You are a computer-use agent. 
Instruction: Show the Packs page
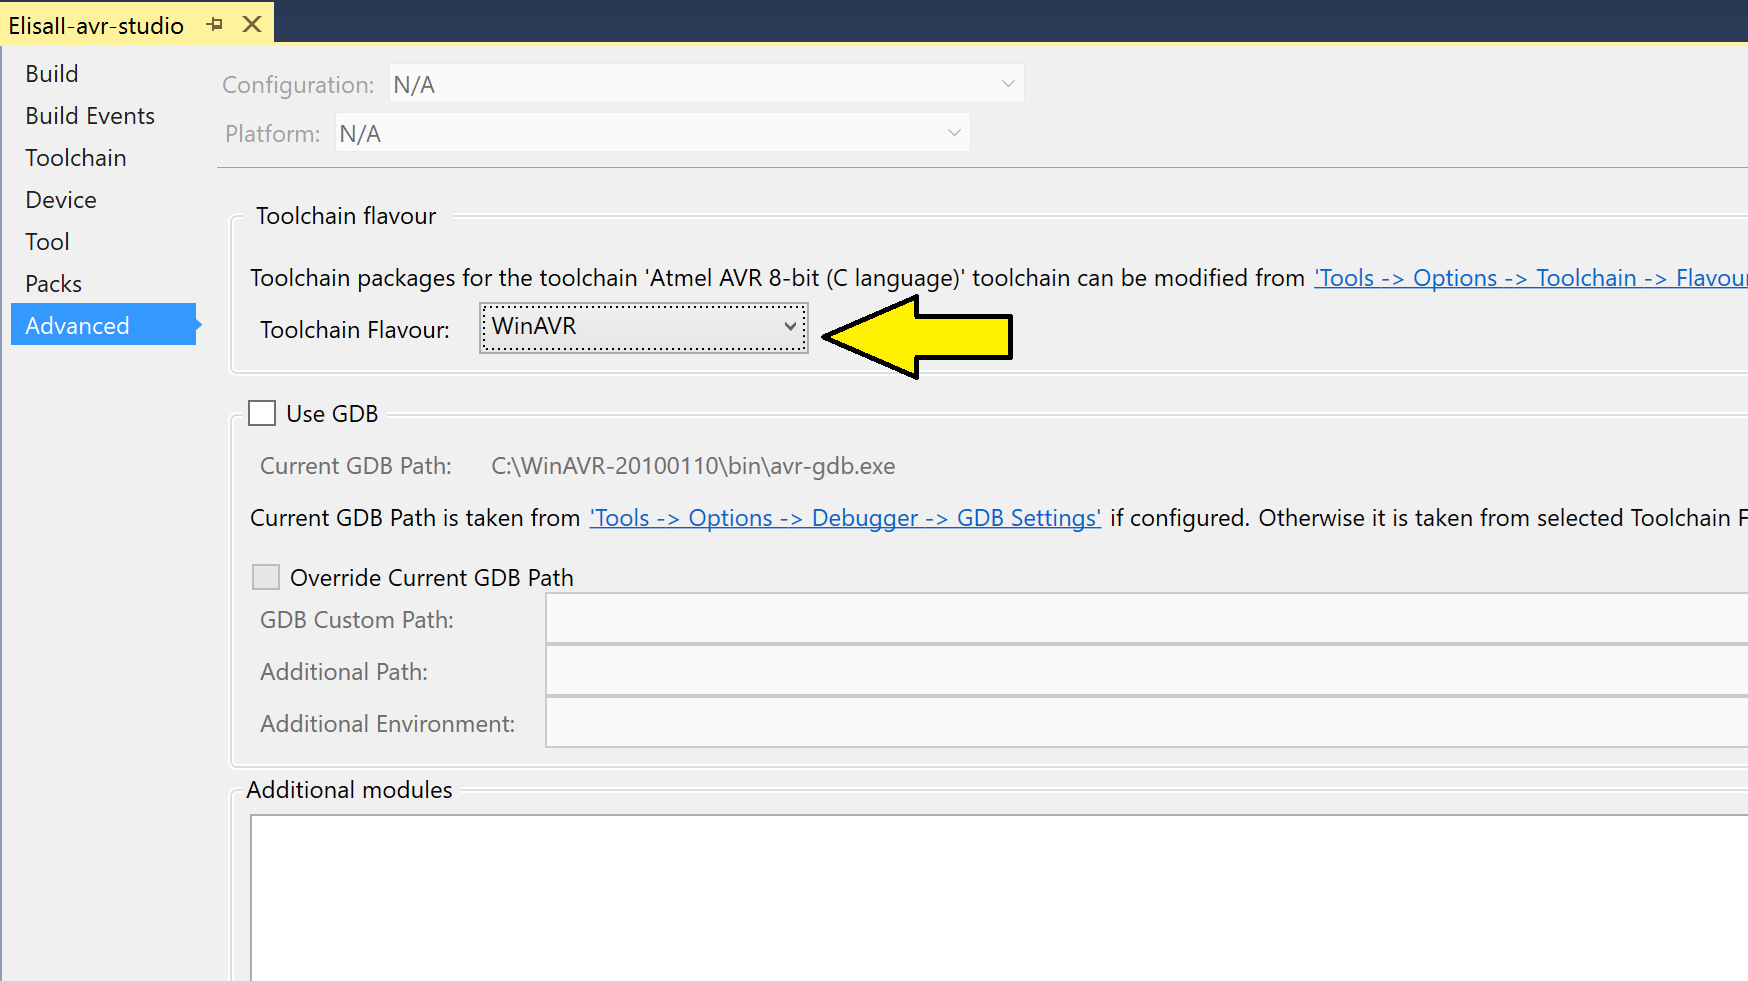(54, 284)
